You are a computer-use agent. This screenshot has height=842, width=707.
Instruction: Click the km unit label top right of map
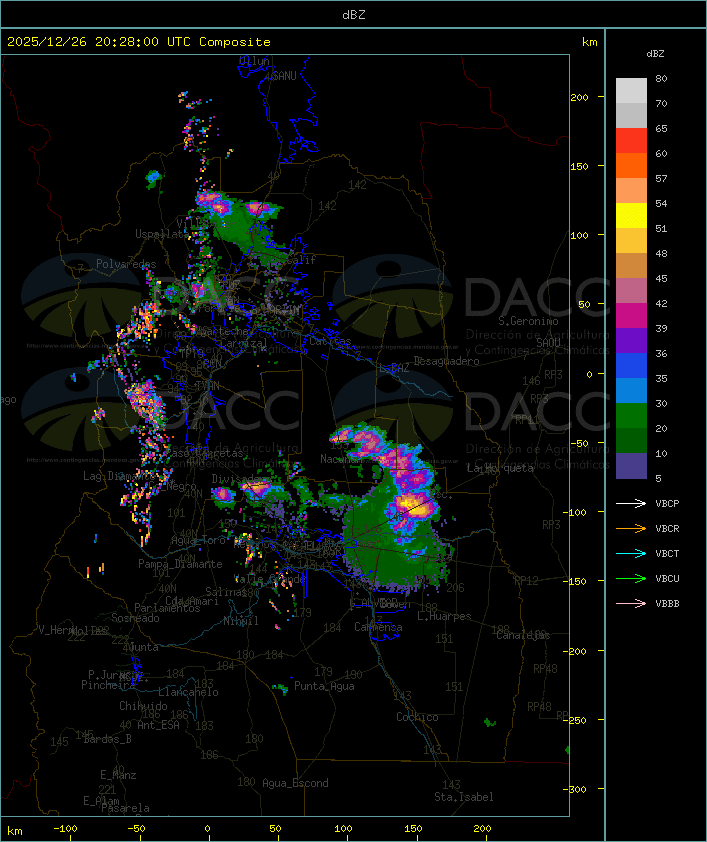589,42
